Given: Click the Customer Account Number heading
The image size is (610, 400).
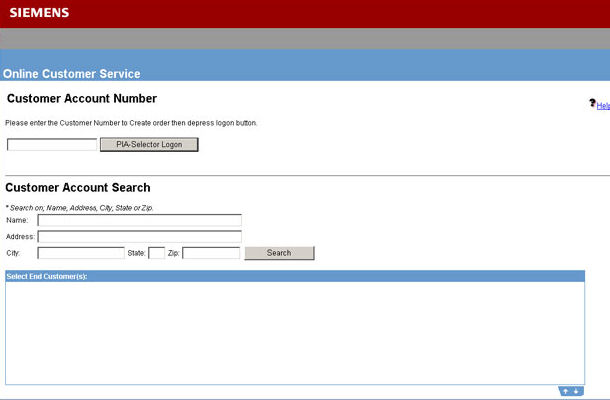Looking at the screenshot, I should (x=82, y=98).
